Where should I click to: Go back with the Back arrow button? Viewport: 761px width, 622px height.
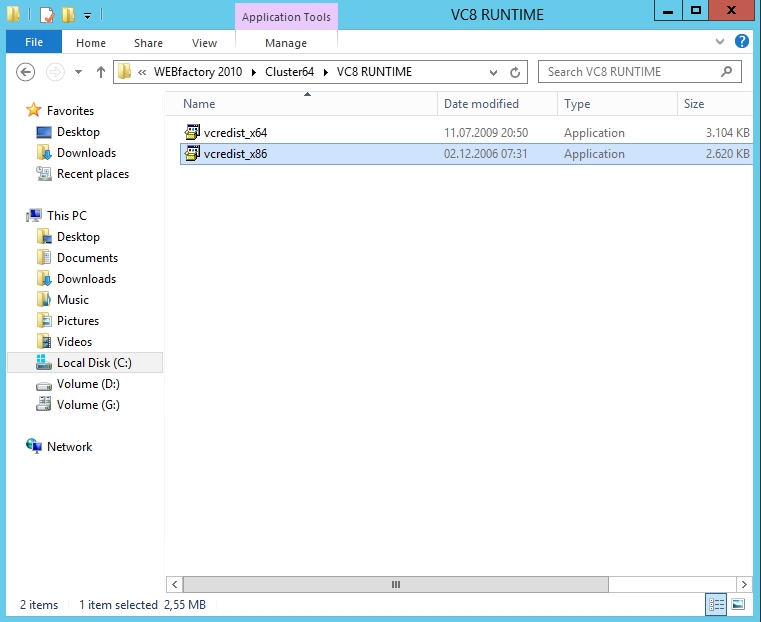coord(25,72)
